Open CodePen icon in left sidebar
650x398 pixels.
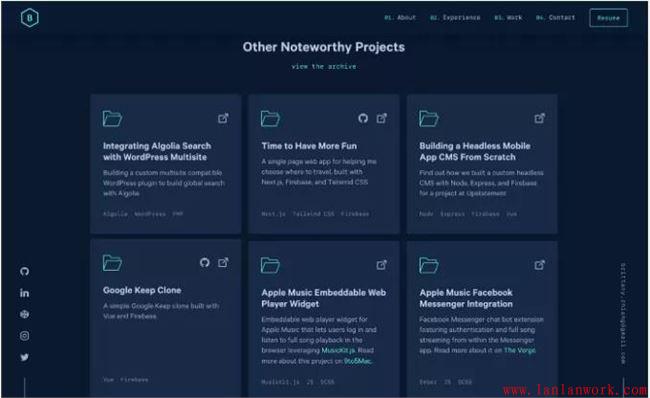tap(24, 314)
